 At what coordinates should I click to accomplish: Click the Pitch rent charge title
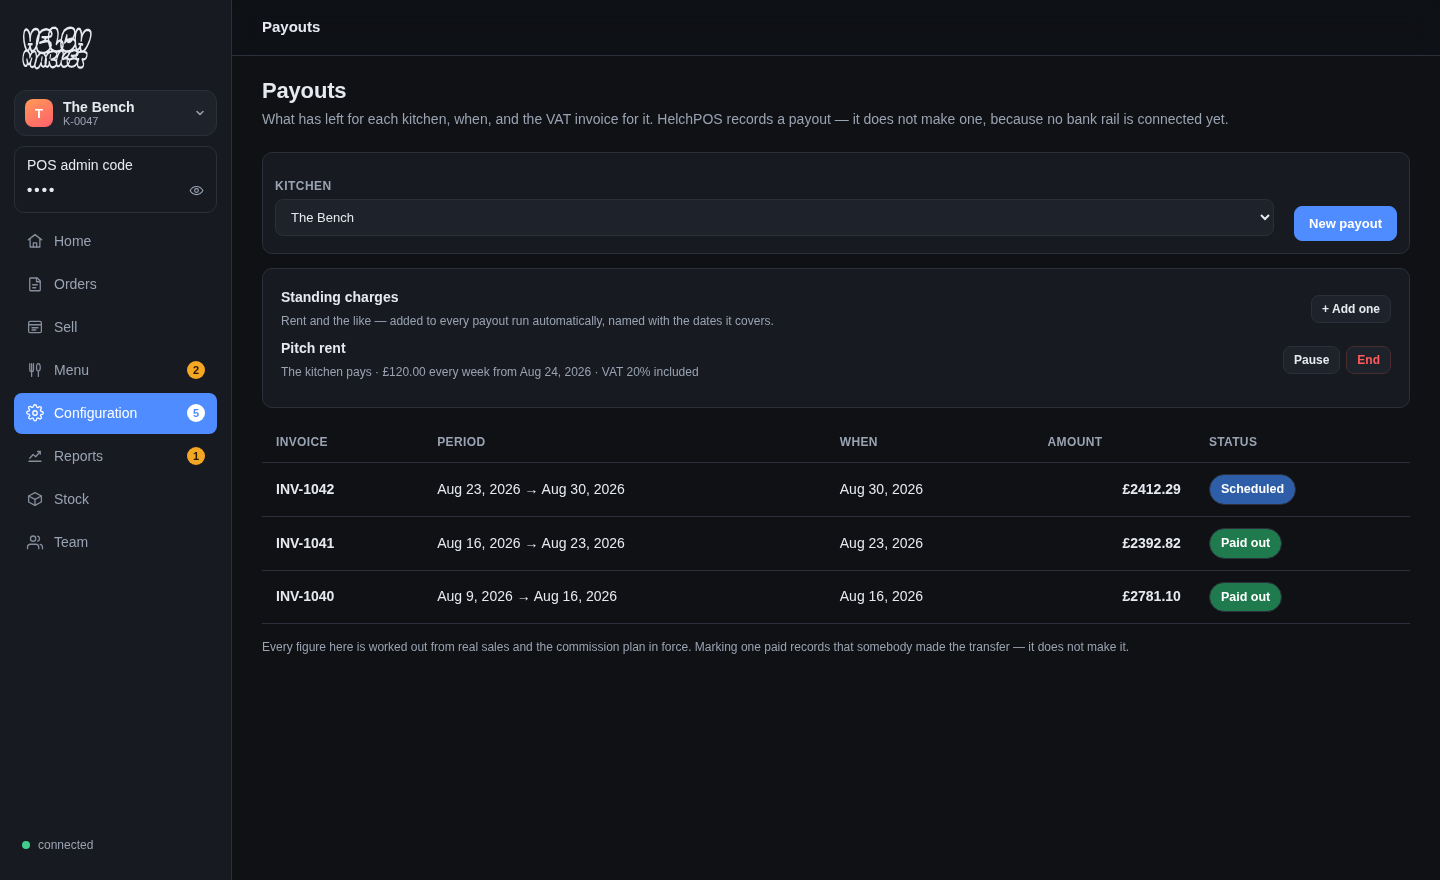pos(313,348)
